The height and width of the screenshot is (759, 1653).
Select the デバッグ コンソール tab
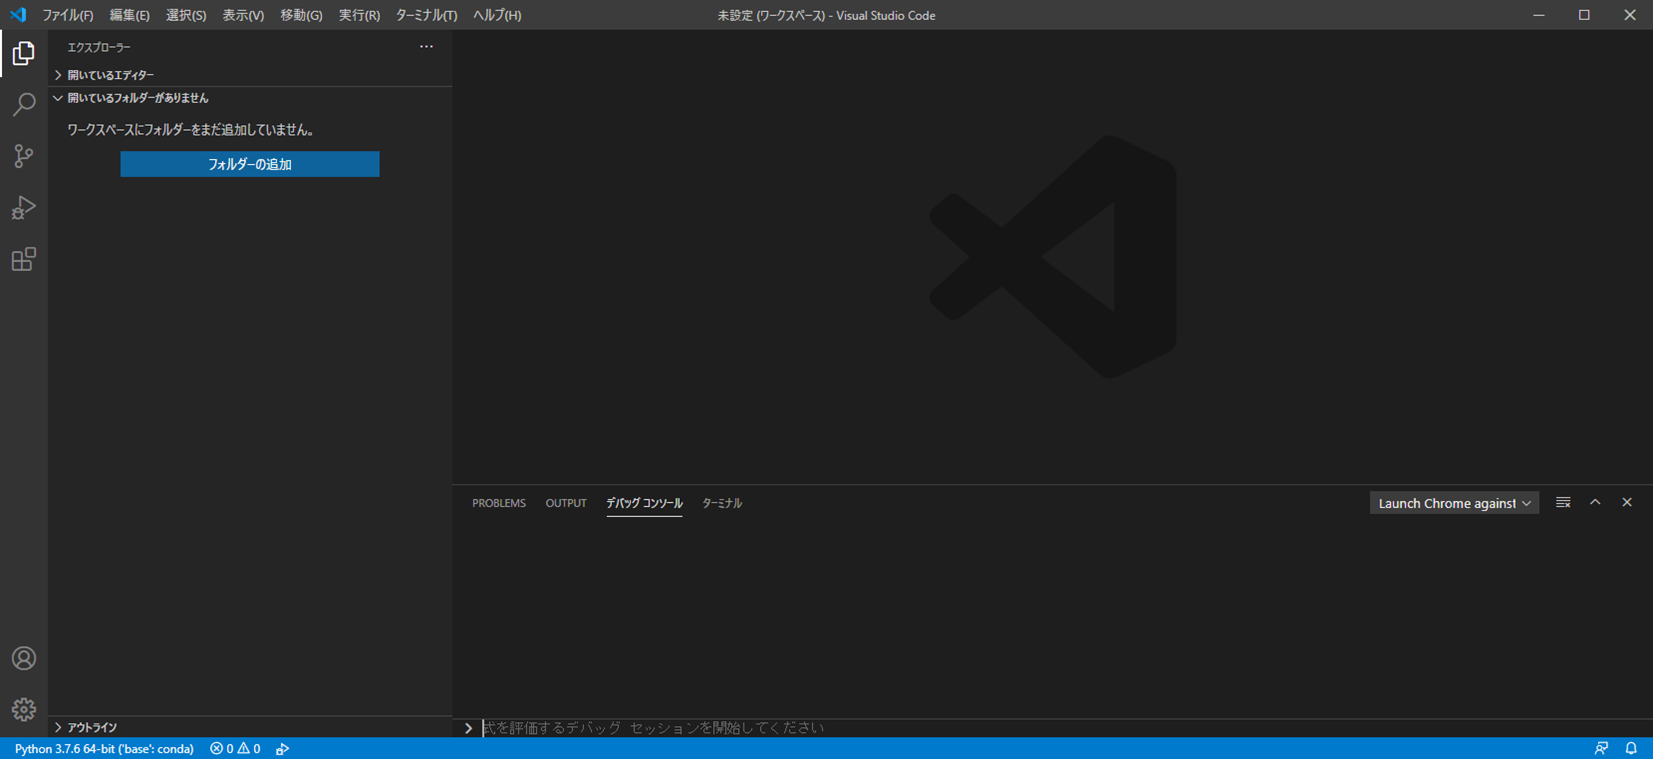coord(644,503)
